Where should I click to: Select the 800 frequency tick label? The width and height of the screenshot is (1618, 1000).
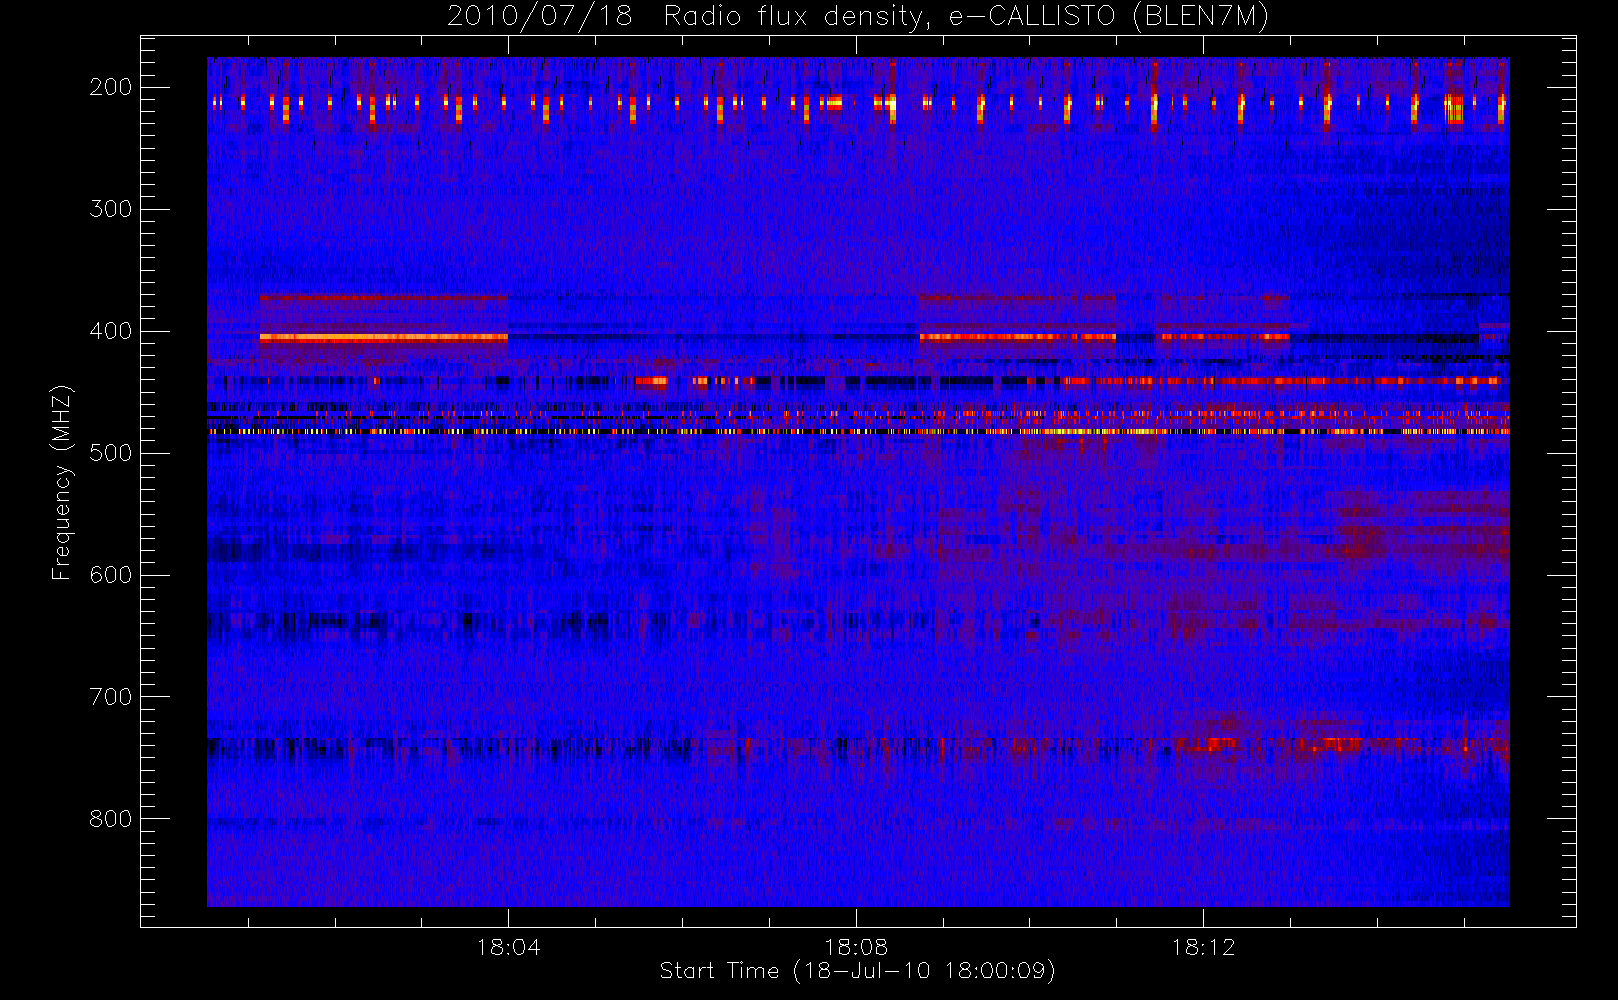pos(110,819)
